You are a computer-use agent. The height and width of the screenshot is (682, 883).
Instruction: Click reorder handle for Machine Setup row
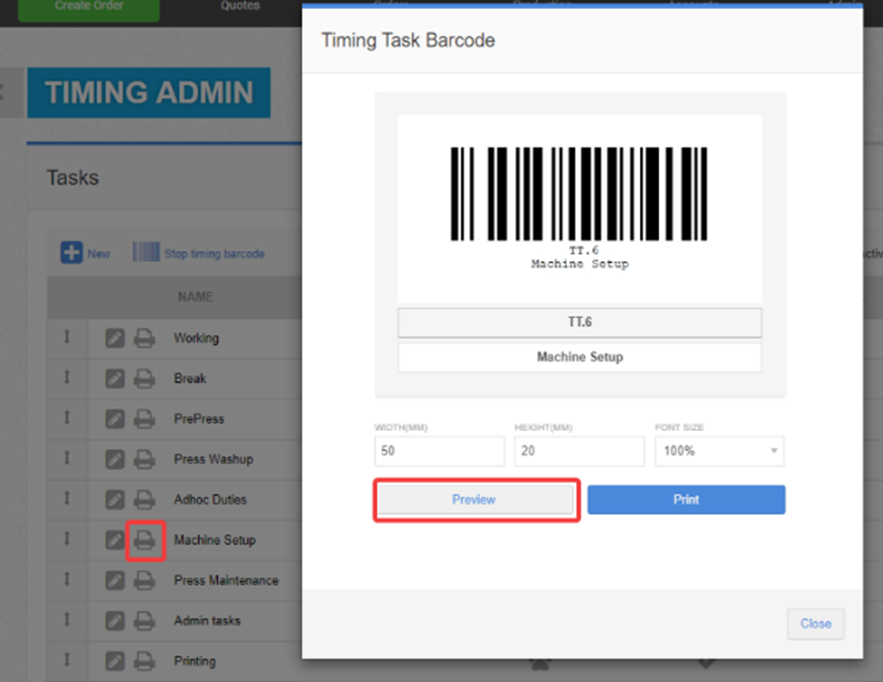[x=67, y=538]
